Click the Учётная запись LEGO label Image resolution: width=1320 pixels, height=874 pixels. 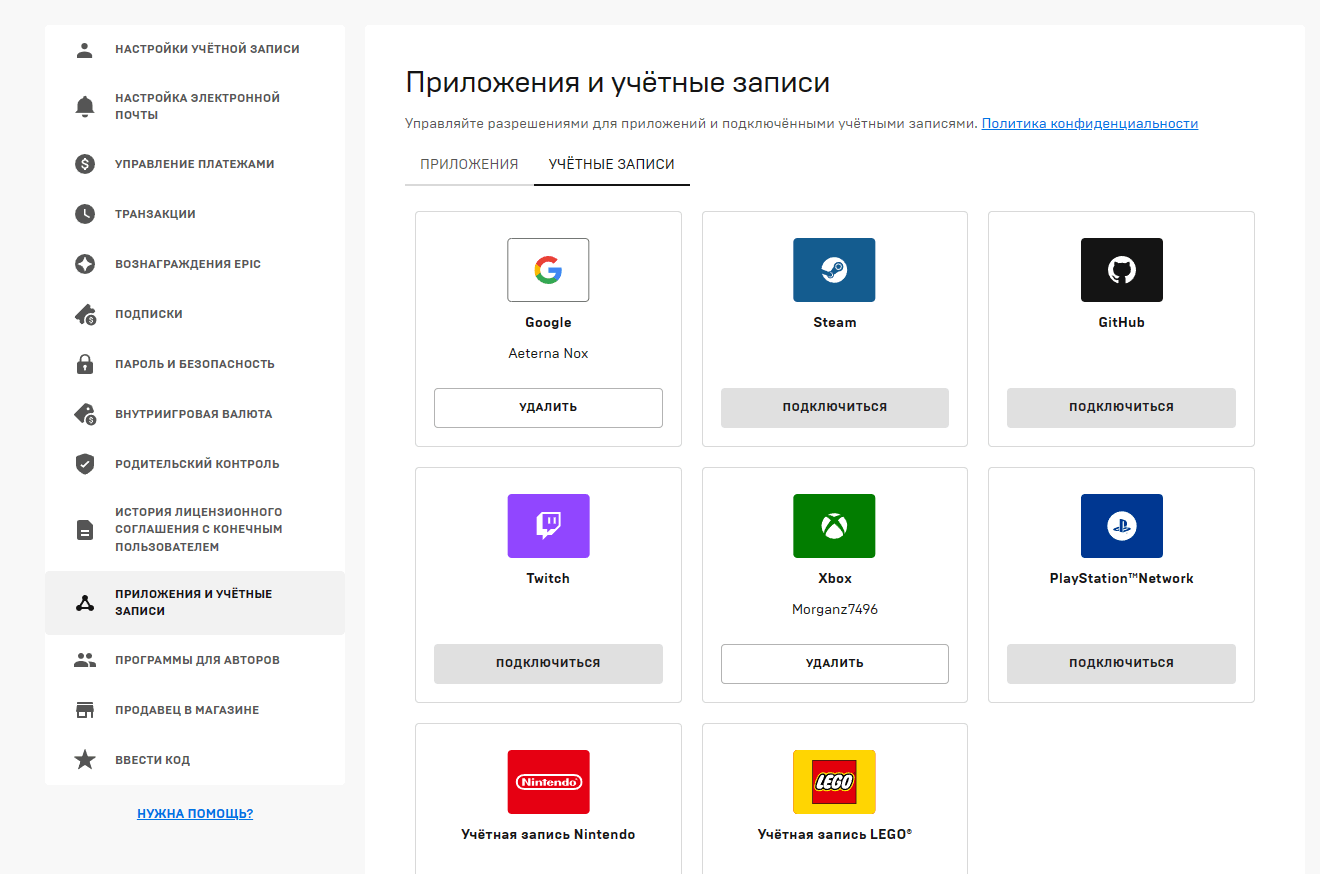point(834,834)
